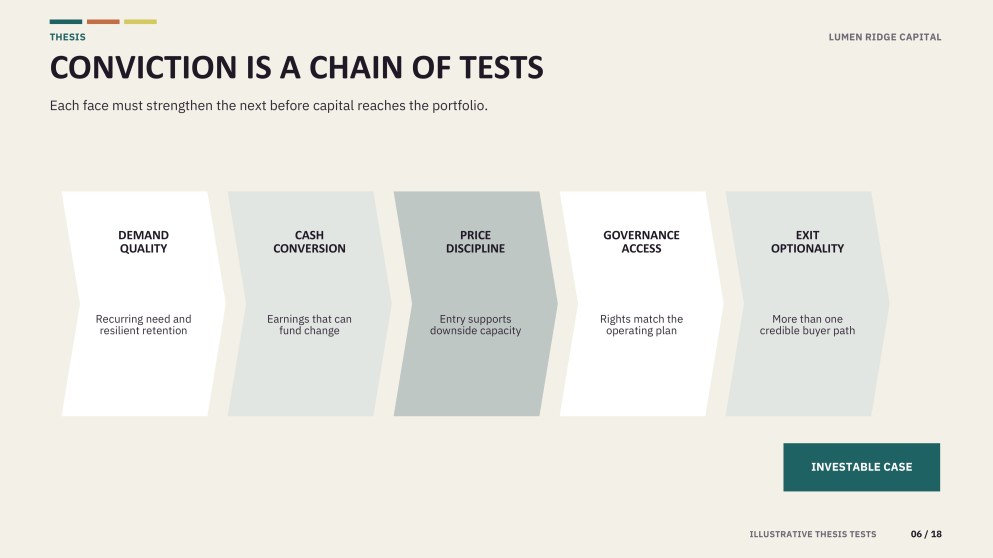Click the Price Discipline chevron heading

click(476, 242)
